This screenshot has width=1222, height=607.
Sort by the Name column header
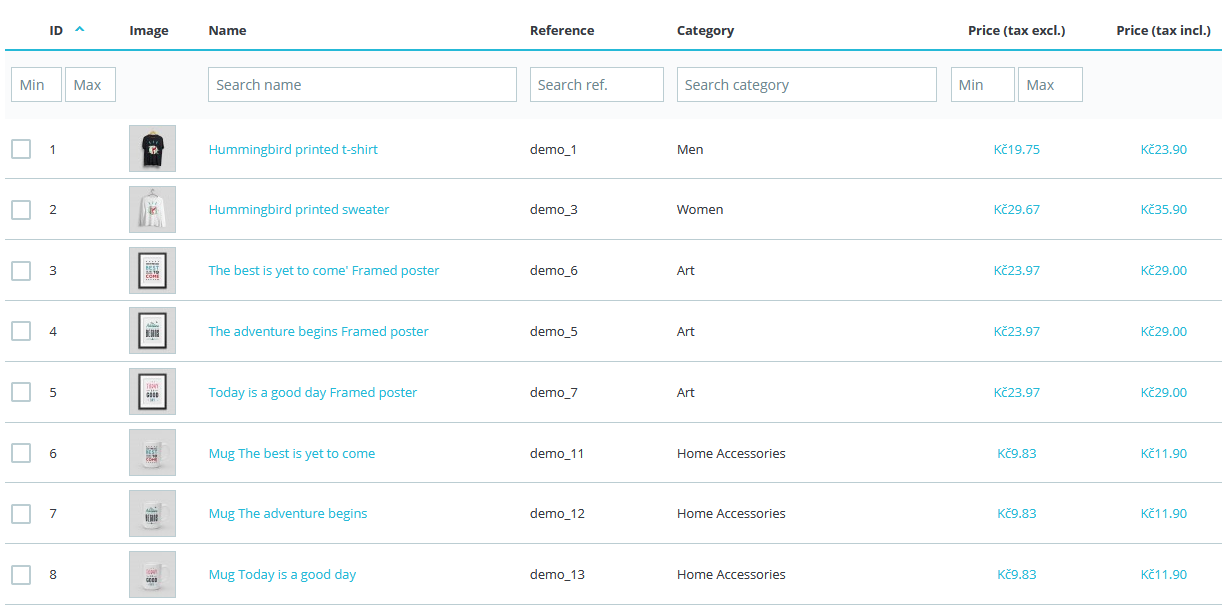[227, 30]
